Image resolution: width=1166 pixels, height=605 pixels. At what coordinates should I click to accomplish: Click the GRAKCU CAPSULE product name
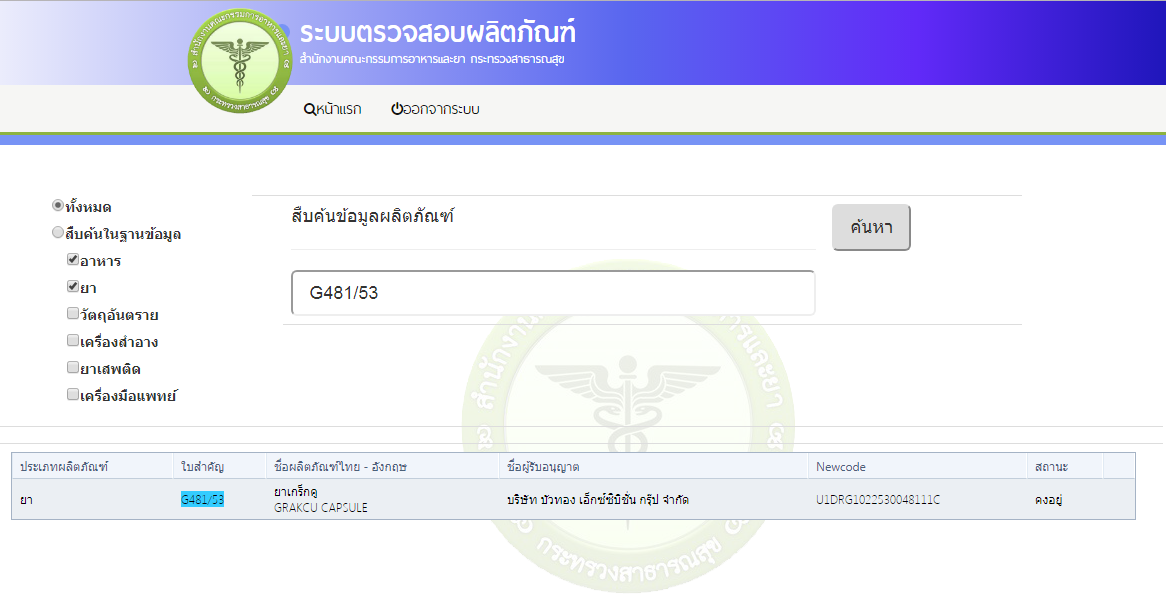click(x=320, y=507)
